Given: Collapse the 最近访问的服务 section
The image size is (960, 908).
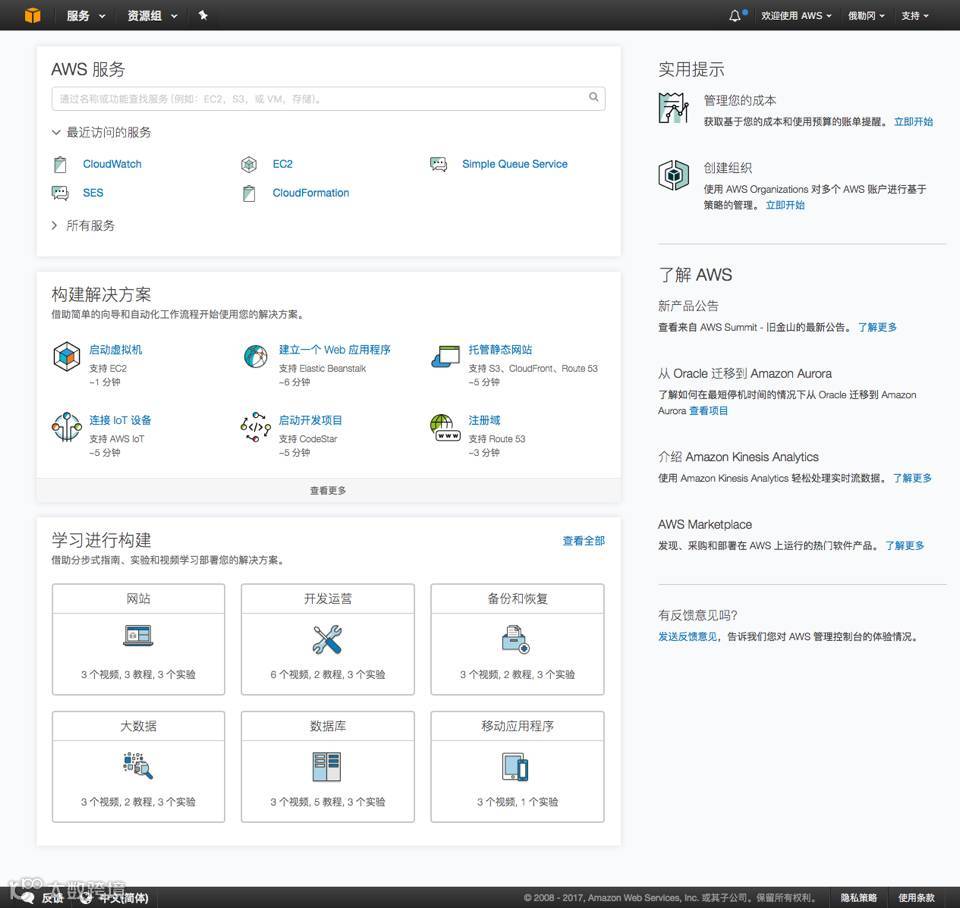Looking at the screenshot, I should coord(102,132).
